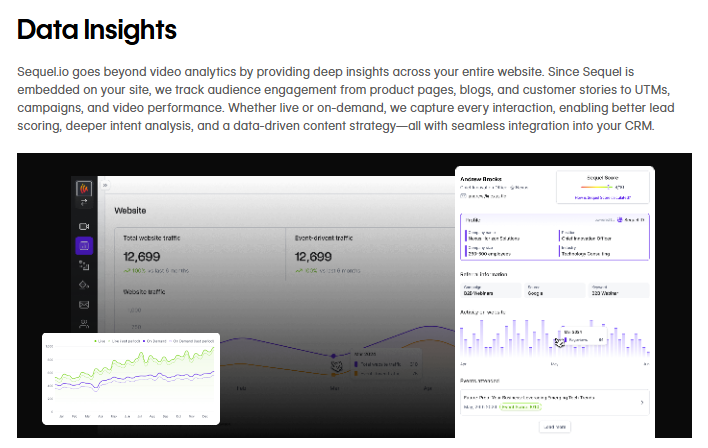Click the green line chart thumbnail

(131, 378)
